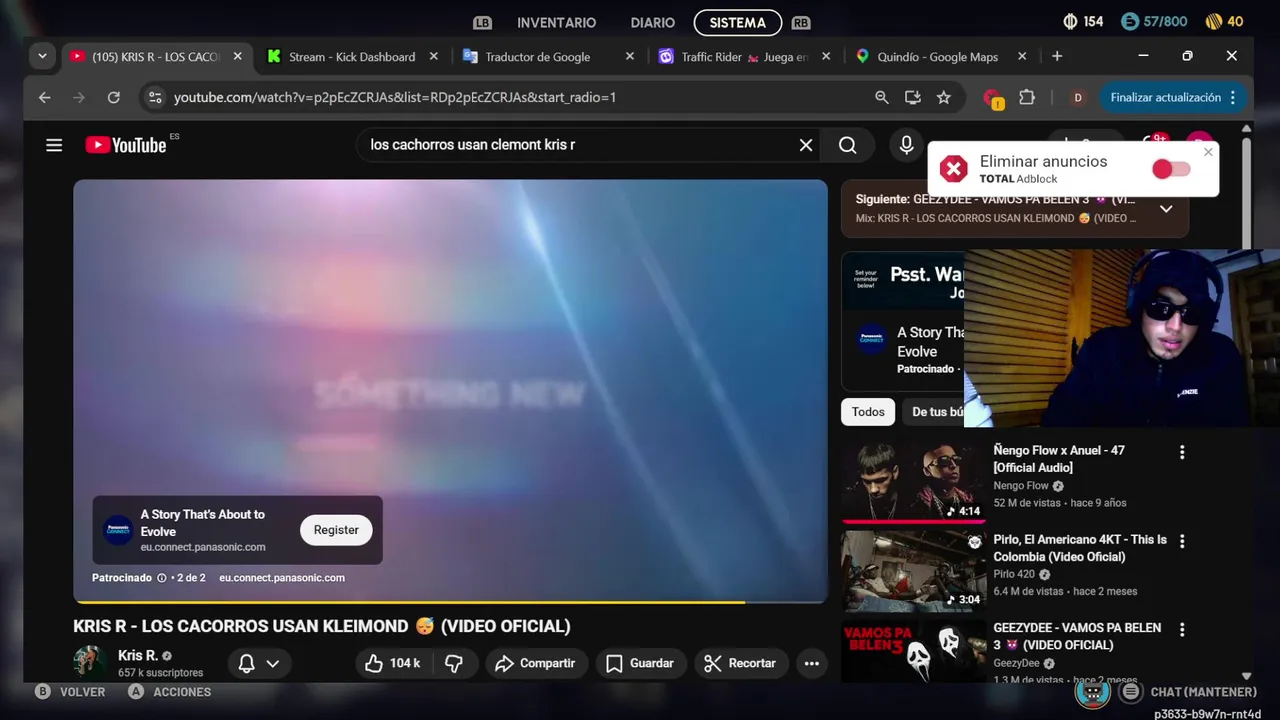Image resolution: width=1280 pixels, height=720 pixels.
Task: Open the Chrome profile avatar D
Action: pos(1077,97)
